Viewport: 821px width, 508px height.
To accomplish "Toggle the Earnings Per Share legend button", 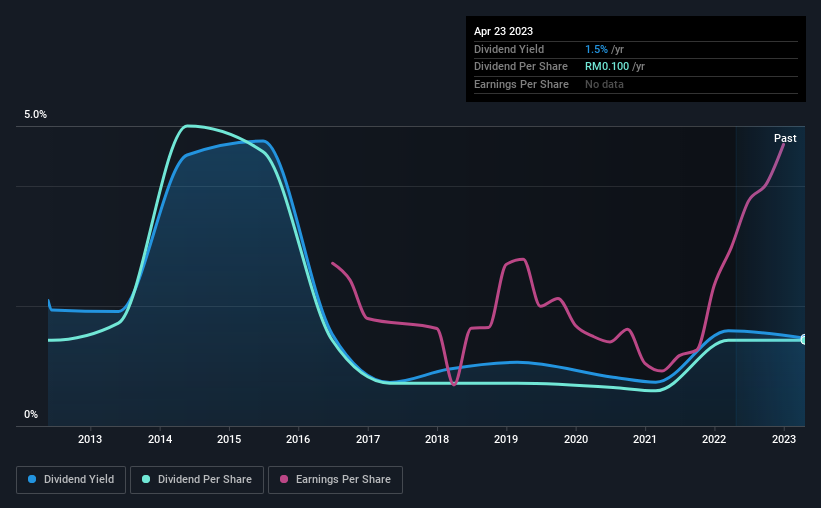I will click(x=335, y=480).
